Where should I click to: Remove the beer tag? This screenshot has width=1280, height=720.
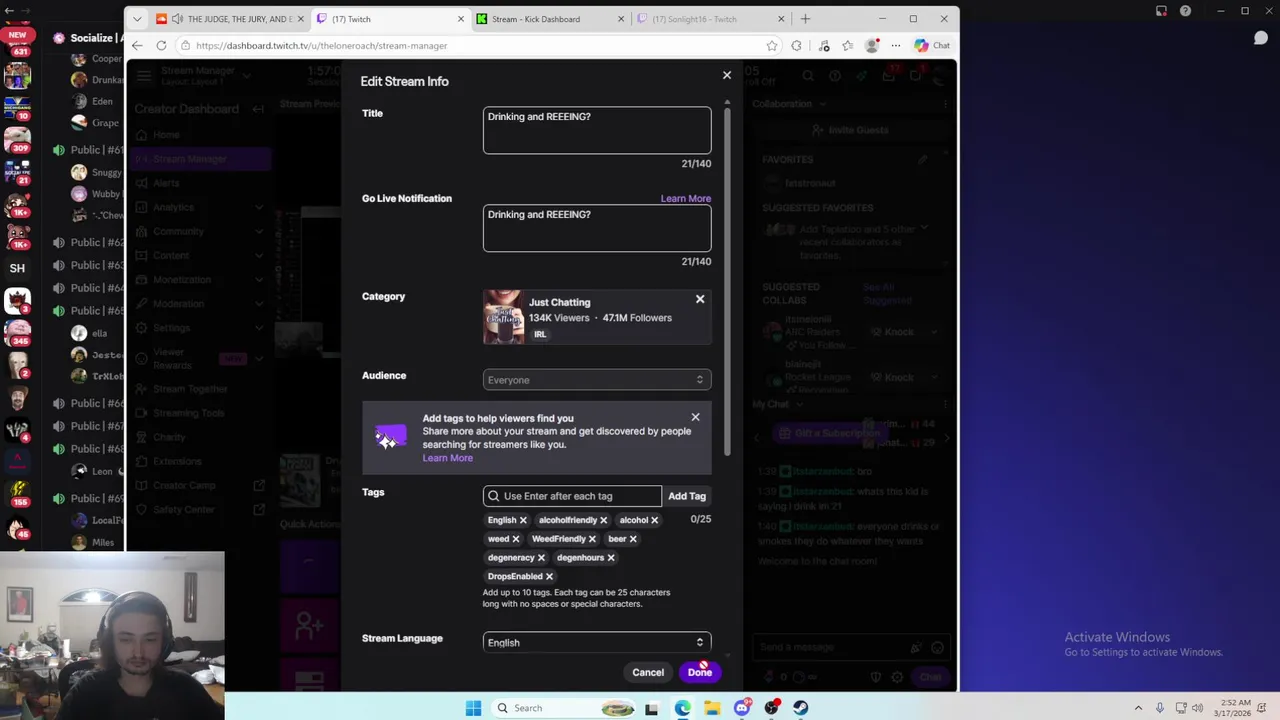(633, 539)
